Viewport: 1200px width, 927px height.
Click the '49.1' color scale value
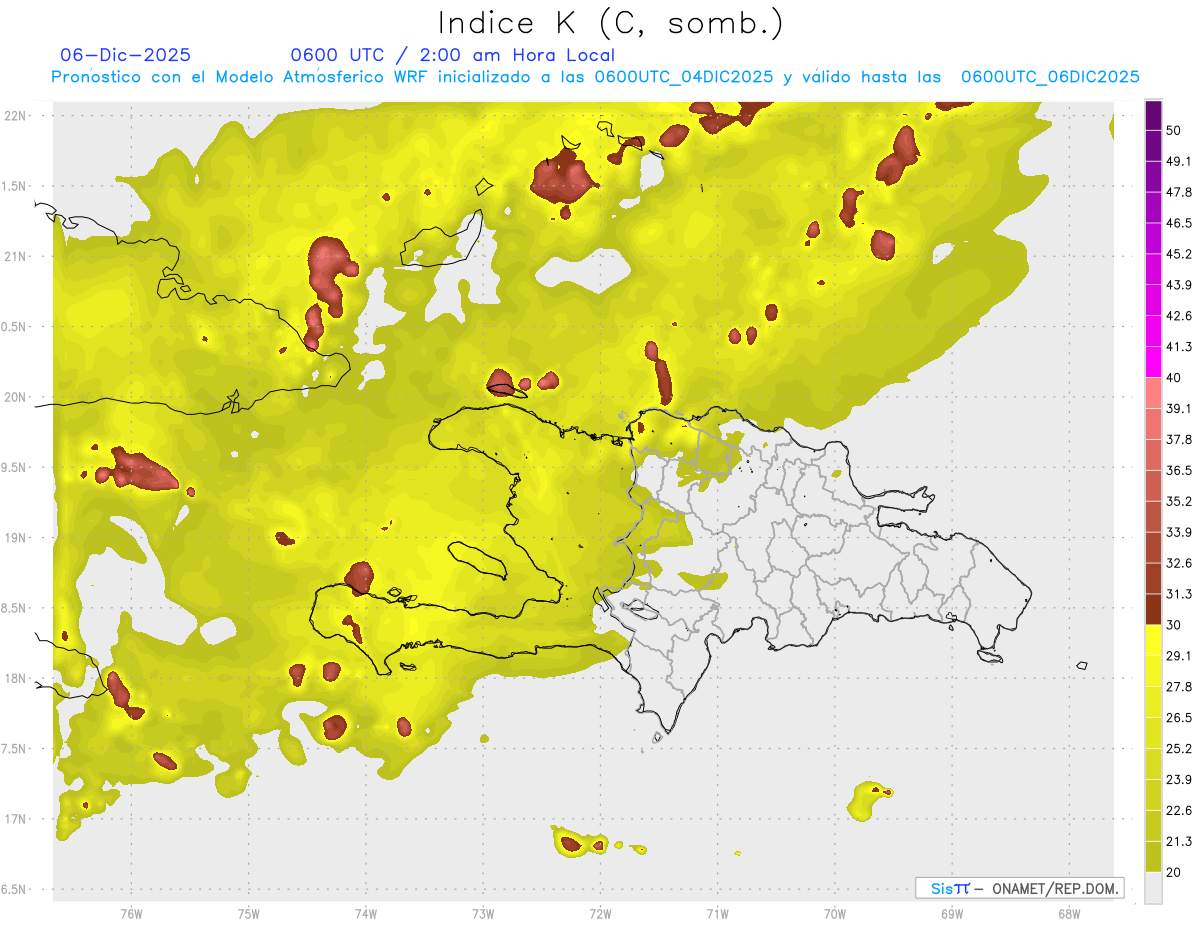pyautogui.click(x=1179, y=161)
